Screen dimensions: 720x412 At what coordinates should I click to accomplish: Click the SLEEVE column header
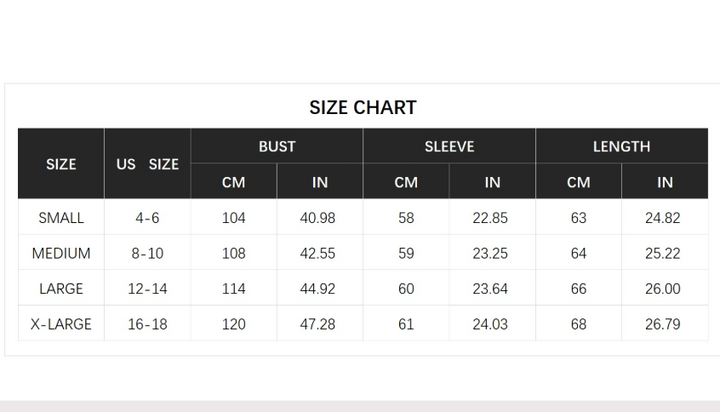click(x=449, y=147)
